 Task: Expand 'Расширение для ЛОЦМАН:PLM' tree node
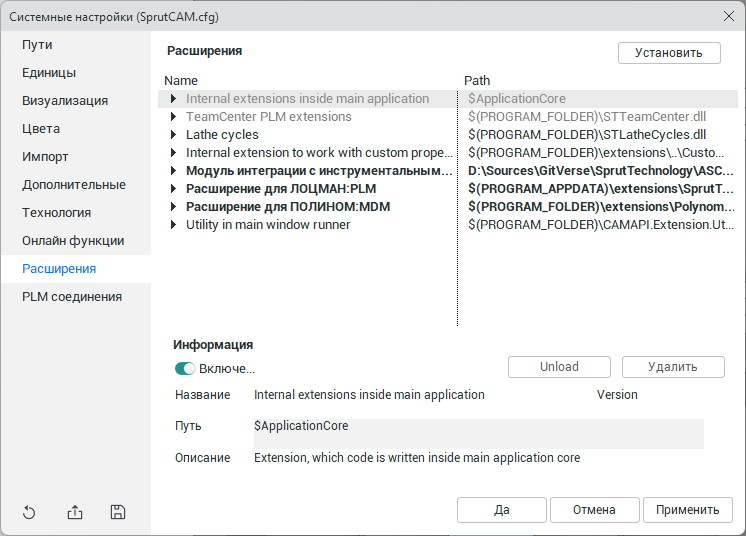173,189
